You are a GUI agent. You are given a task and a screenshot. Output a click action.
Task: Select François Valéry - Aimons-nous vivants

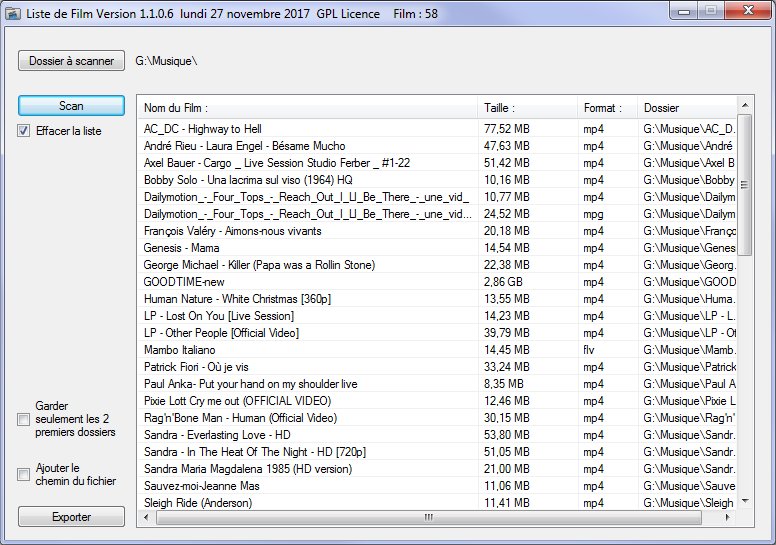[437, 231]
